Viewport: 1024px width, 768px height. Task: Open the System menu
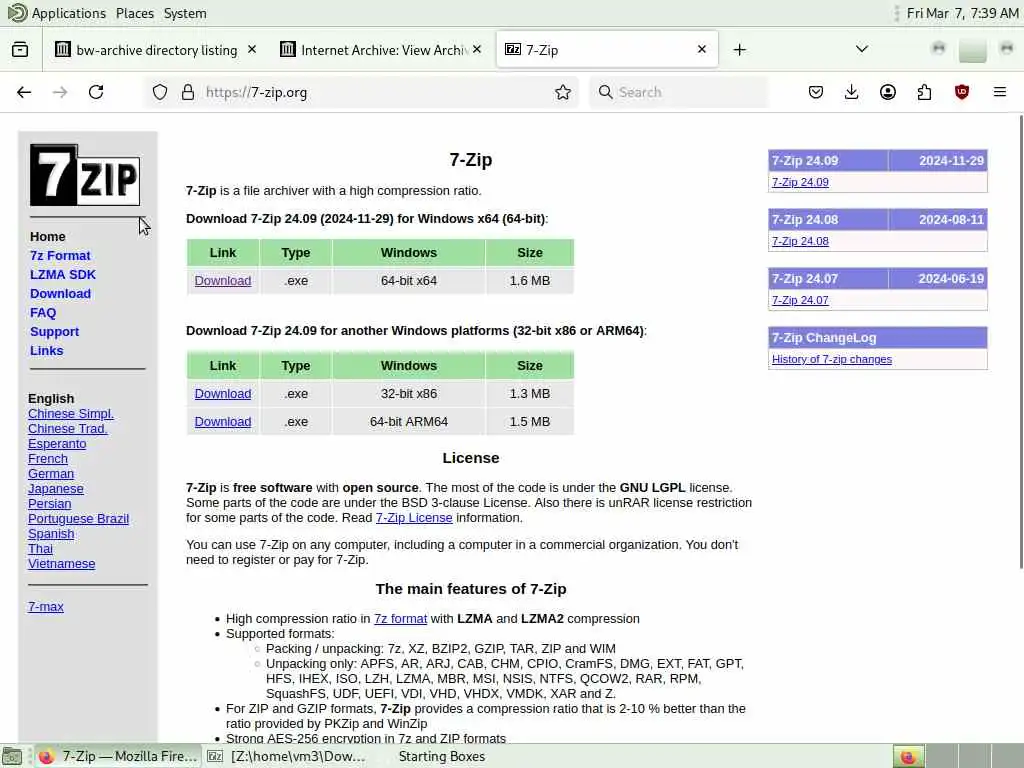tap(185, 13)
